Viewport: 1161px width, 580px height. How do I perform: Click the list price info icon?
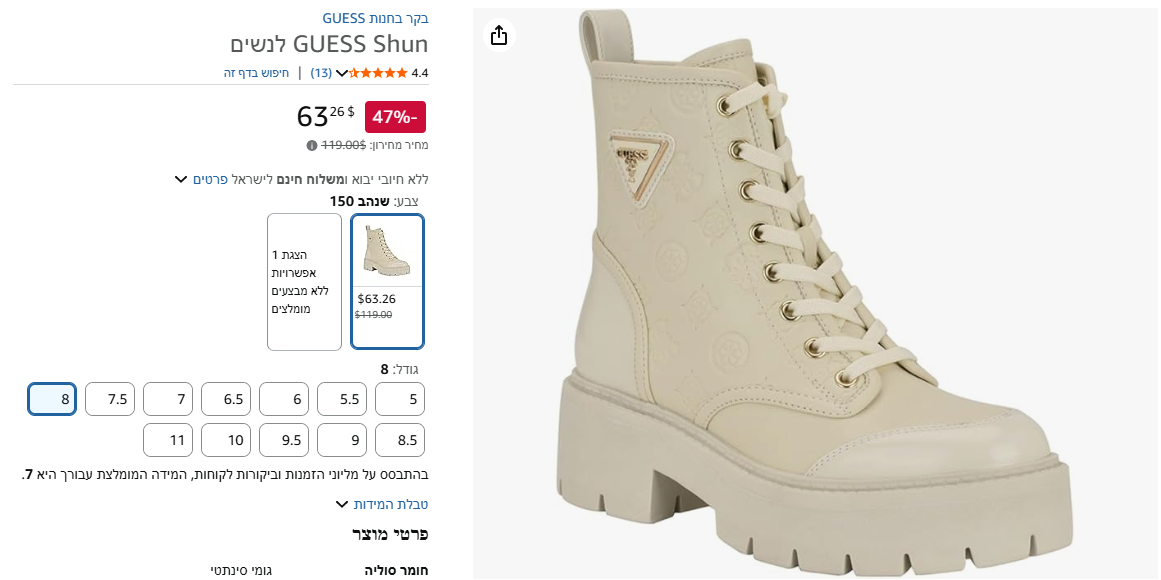tap(312, 146)
